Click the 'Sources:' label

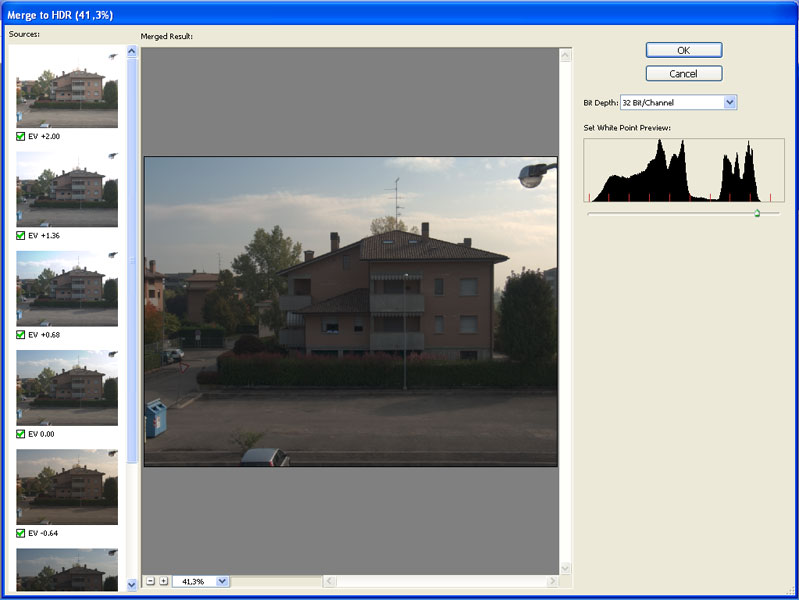(24, 34)
